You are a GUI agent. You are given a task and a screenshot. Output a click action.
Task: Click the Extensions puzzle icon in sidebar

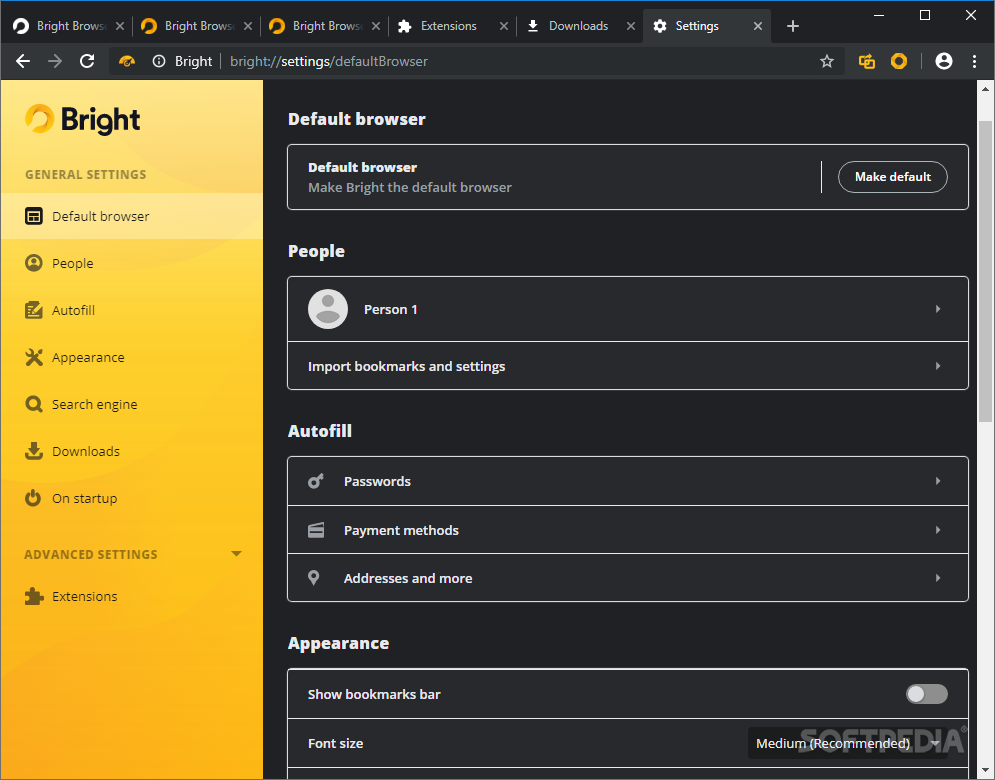click(x=34, y=596)
